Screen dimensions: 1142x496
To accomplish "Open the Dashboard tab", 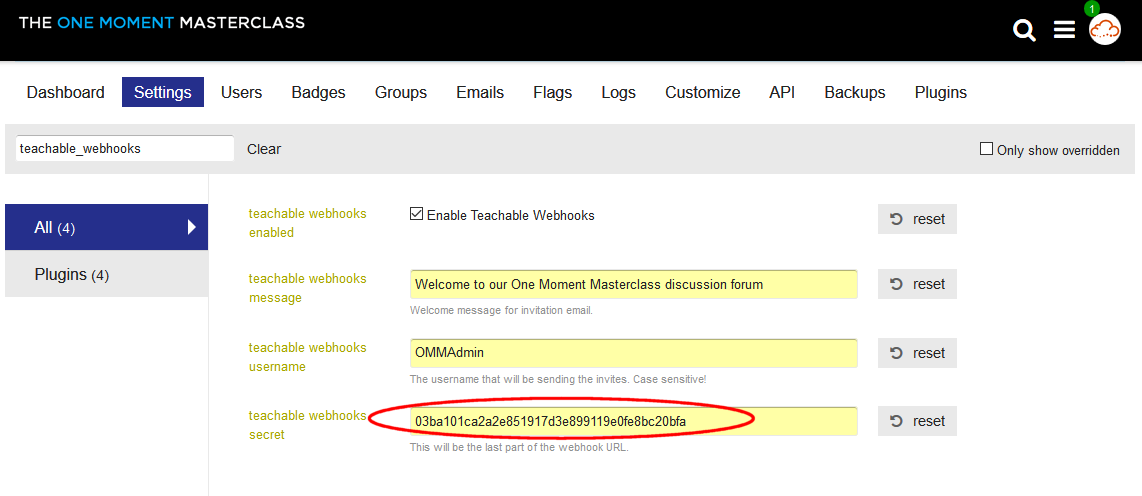I will (66, 92).
